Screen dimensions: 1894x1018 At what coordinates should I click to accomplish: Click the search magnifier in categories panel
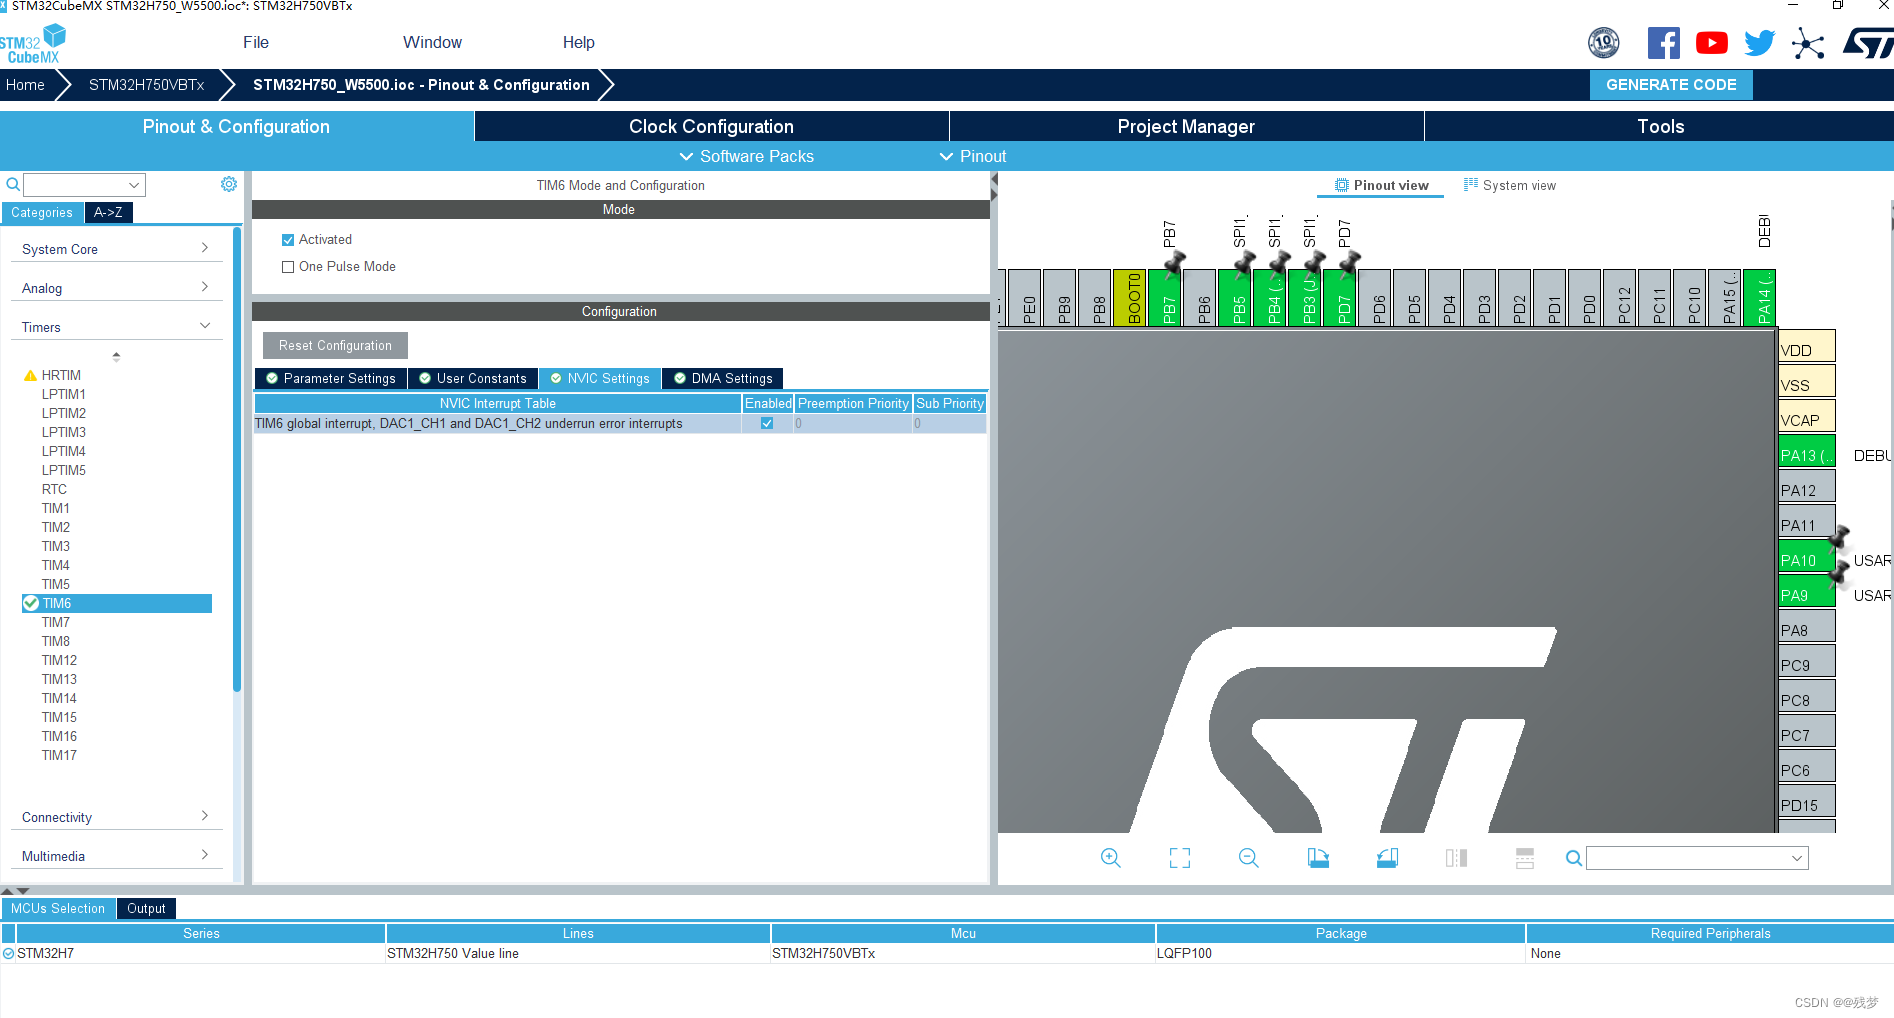coord(13,184)
